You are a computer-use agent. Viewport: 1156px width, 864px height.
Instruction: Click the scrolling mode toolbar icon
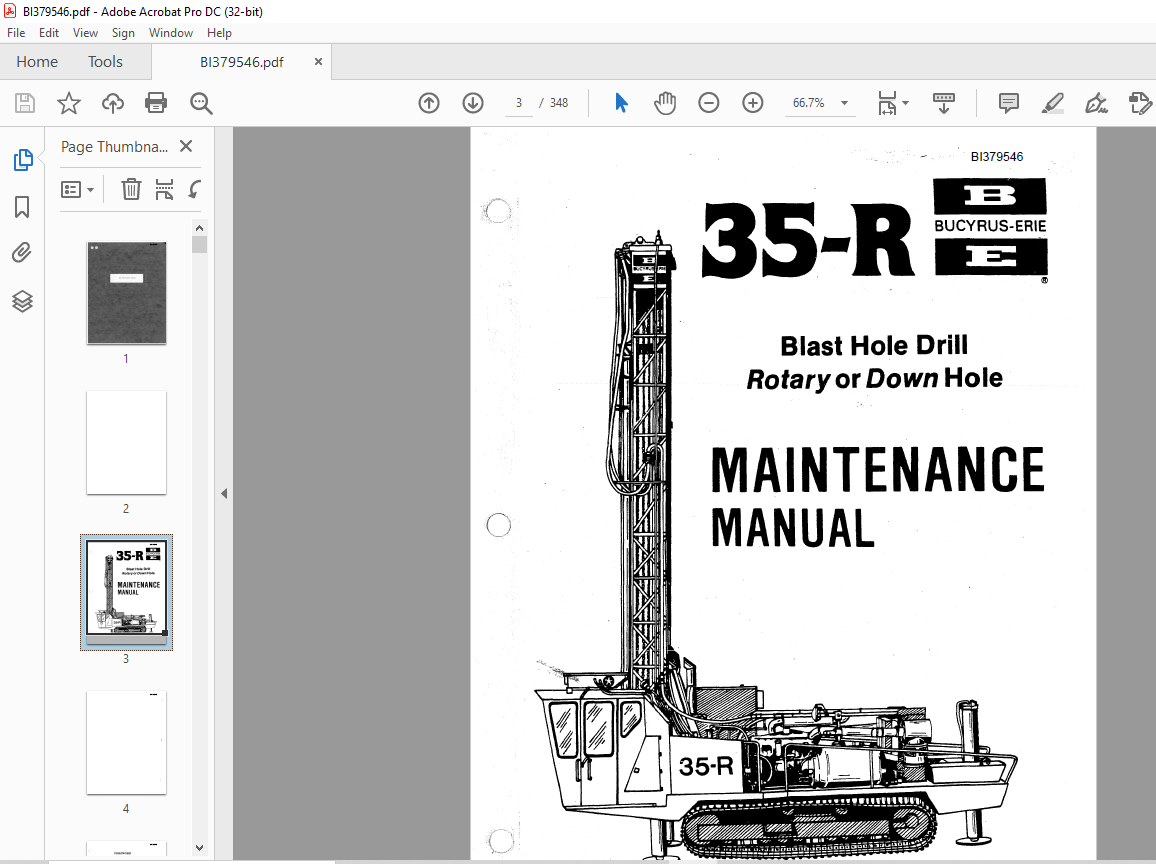point(944,103)
